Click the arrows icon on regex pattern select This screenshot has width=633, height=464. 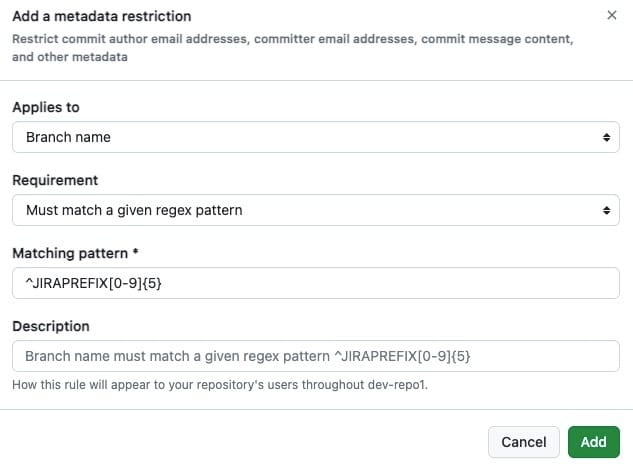[x=605, y=210]
